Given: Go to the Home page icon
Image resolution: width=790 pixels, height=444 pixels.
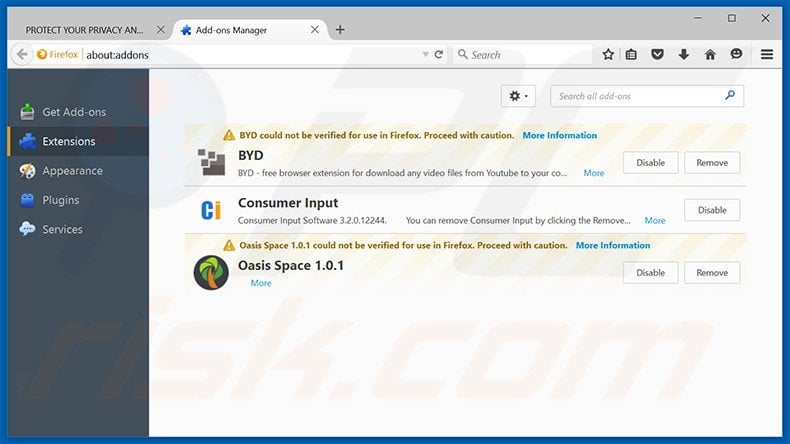Looking at the screenshot, I should 710,54.
